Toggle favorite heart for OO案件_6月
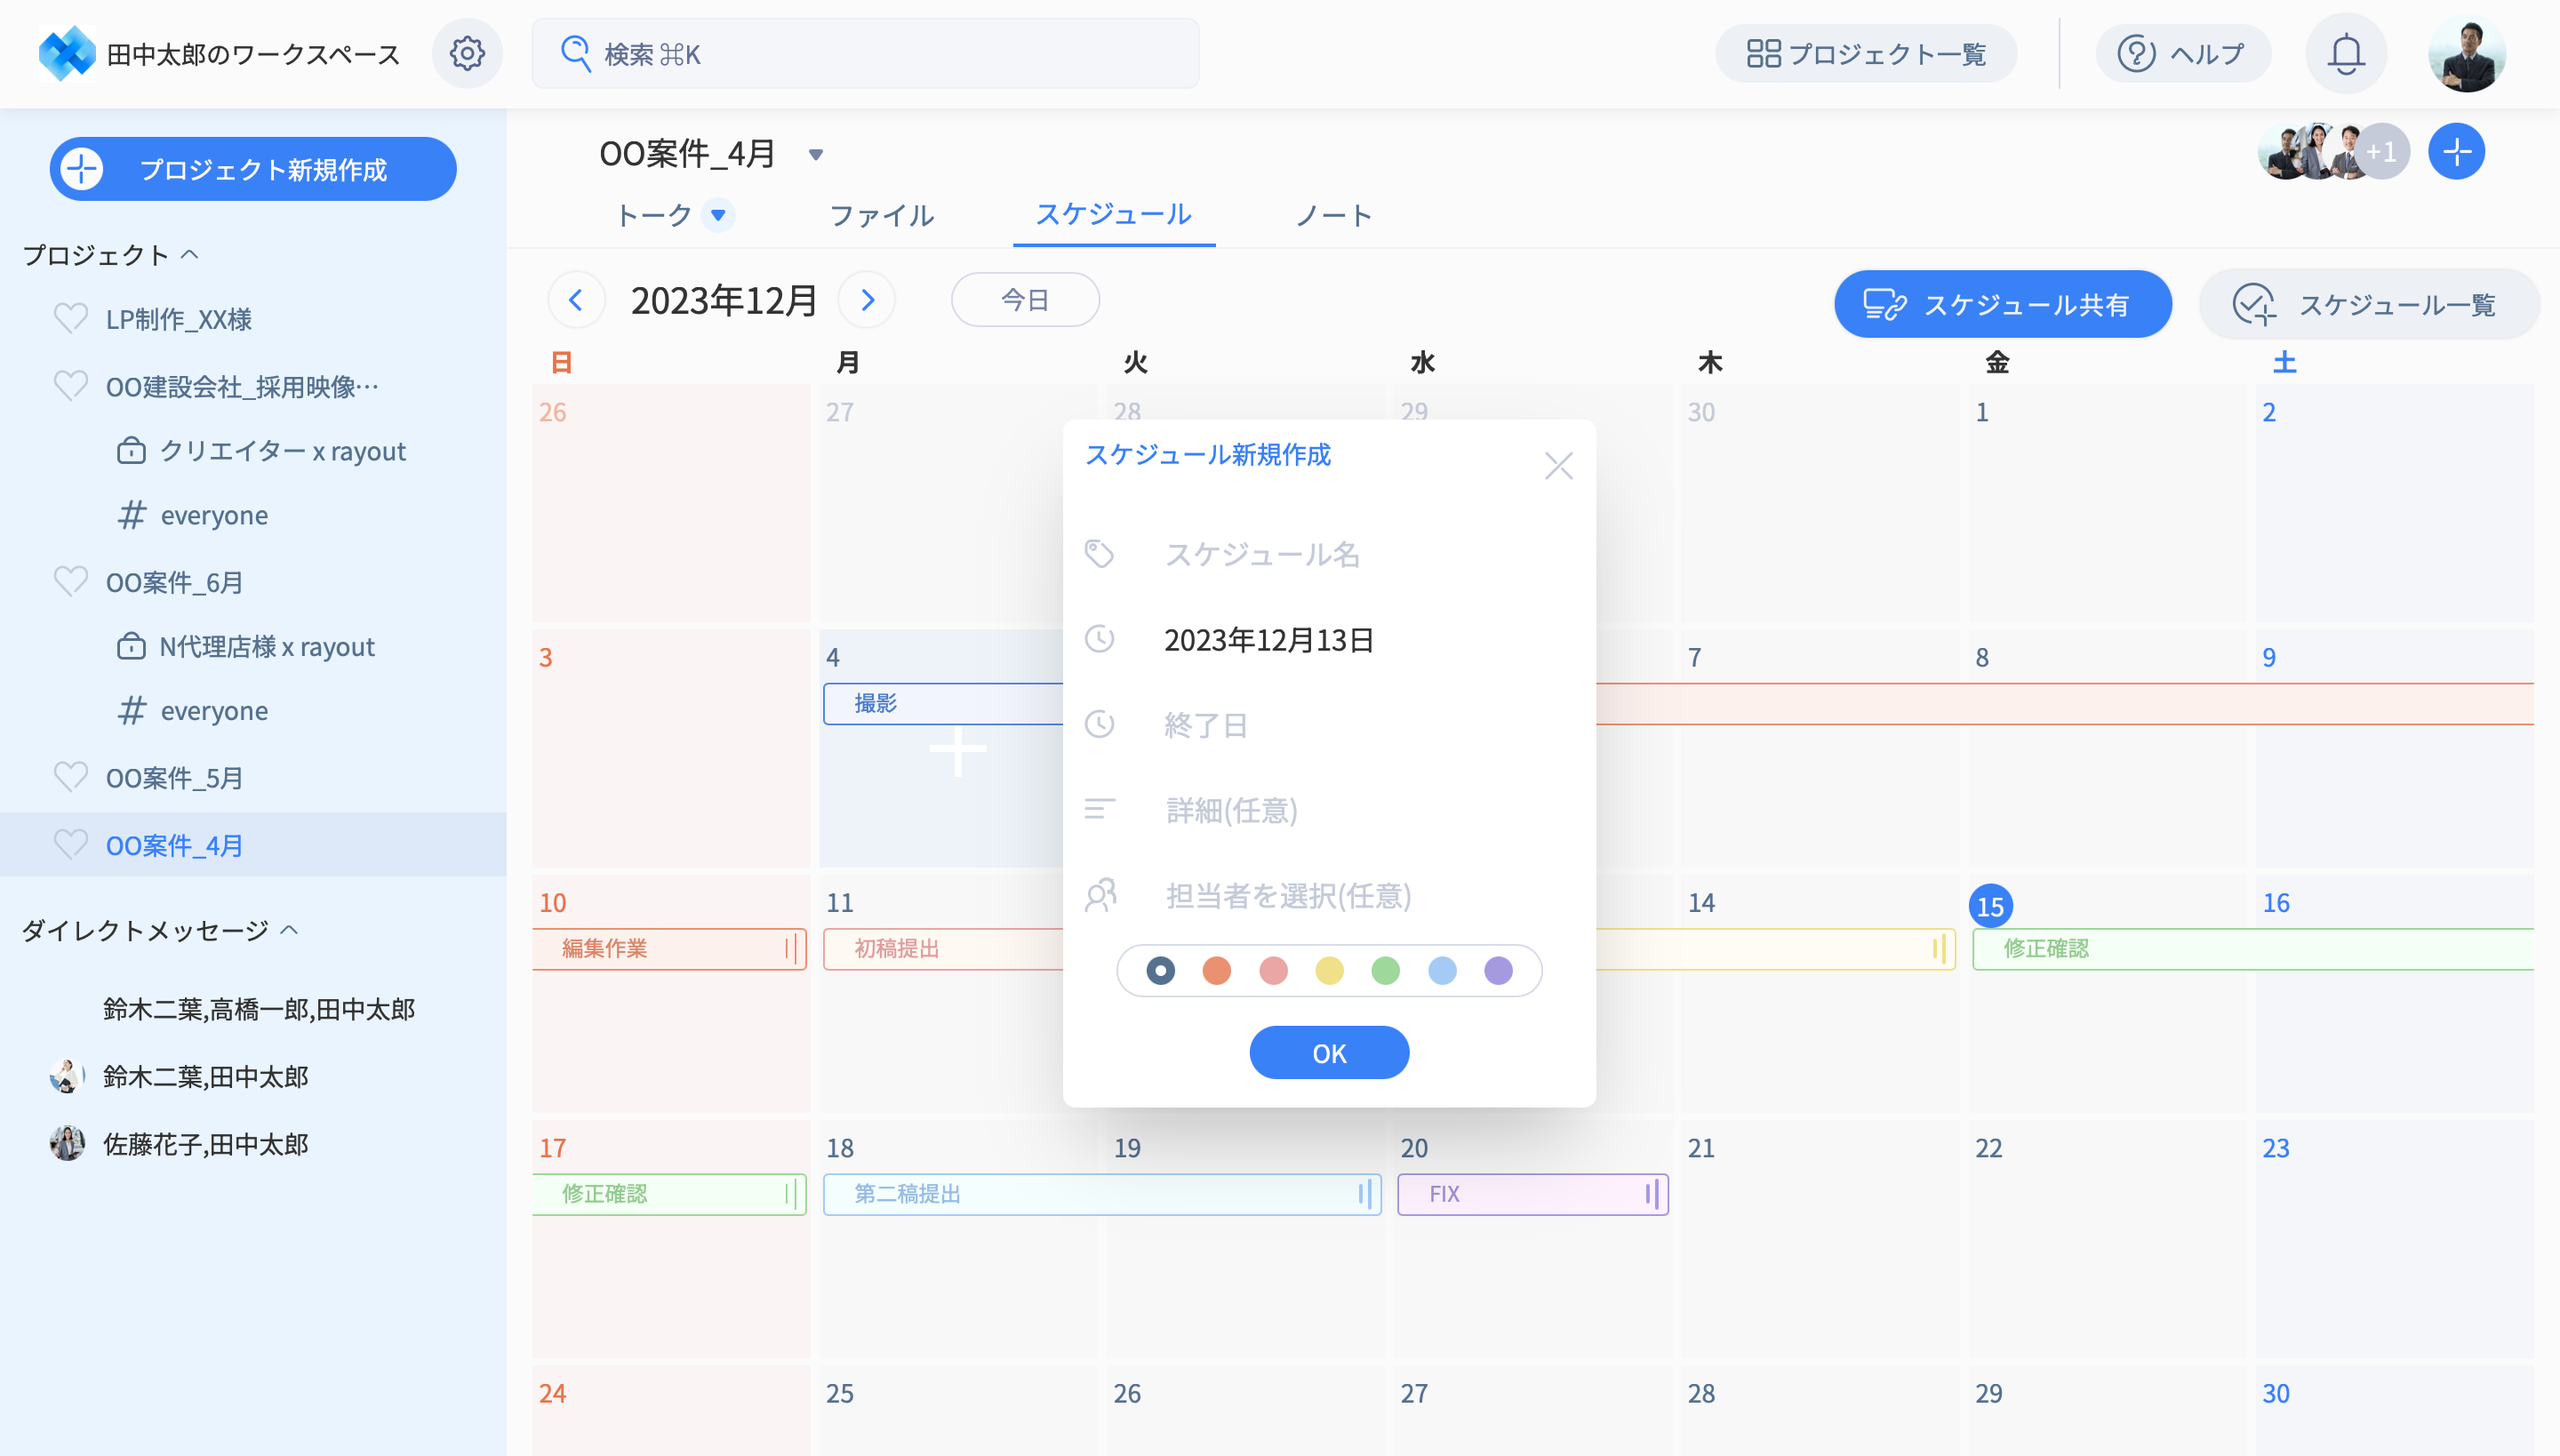The height and width of the screenshot is (1456, 2560). (x=70, y=582)
